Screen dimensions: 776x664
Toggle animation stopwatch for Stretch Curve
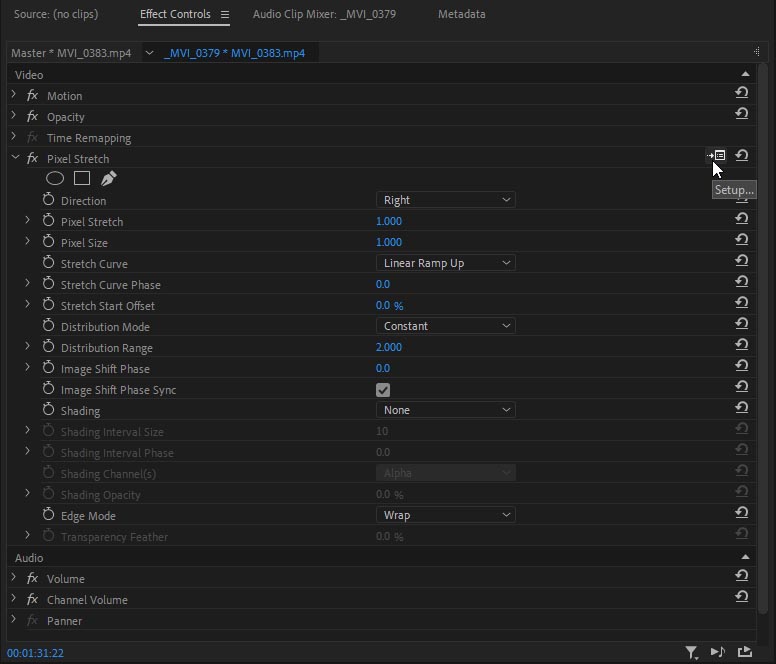pos(48,263)
